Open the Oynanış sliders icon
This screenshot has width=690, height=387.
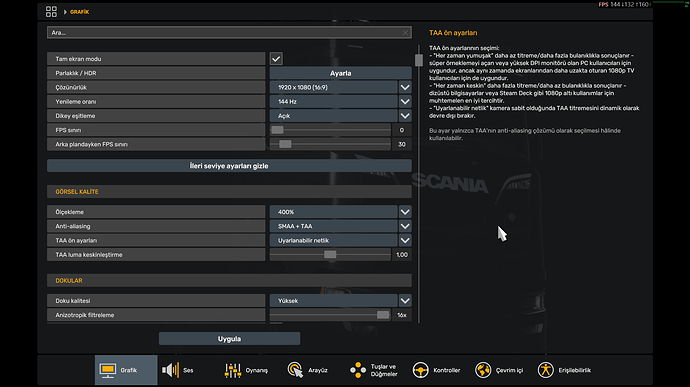click(233, 370)
